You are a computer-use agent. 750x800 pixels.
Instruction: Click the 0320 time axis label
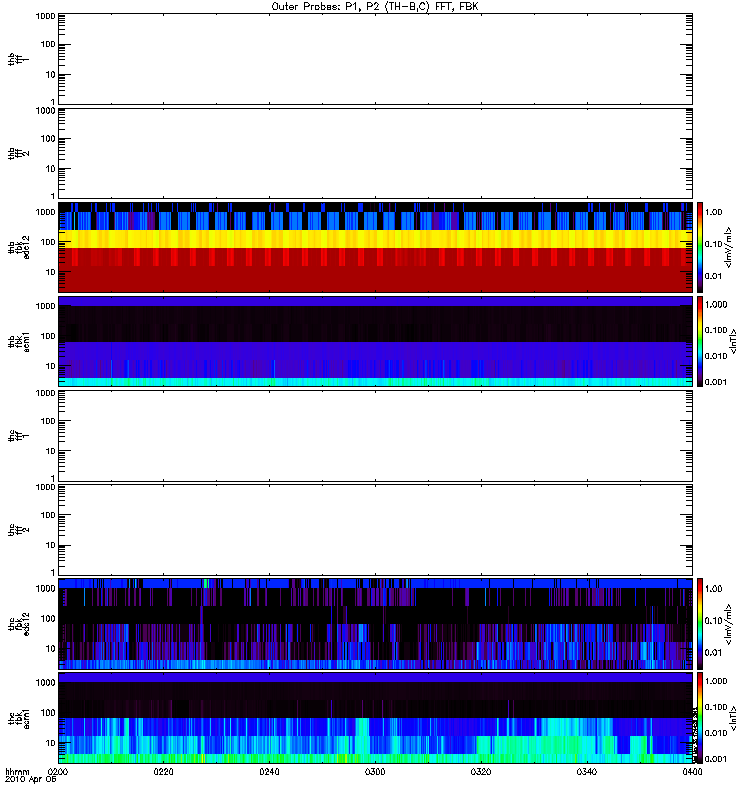481,771
